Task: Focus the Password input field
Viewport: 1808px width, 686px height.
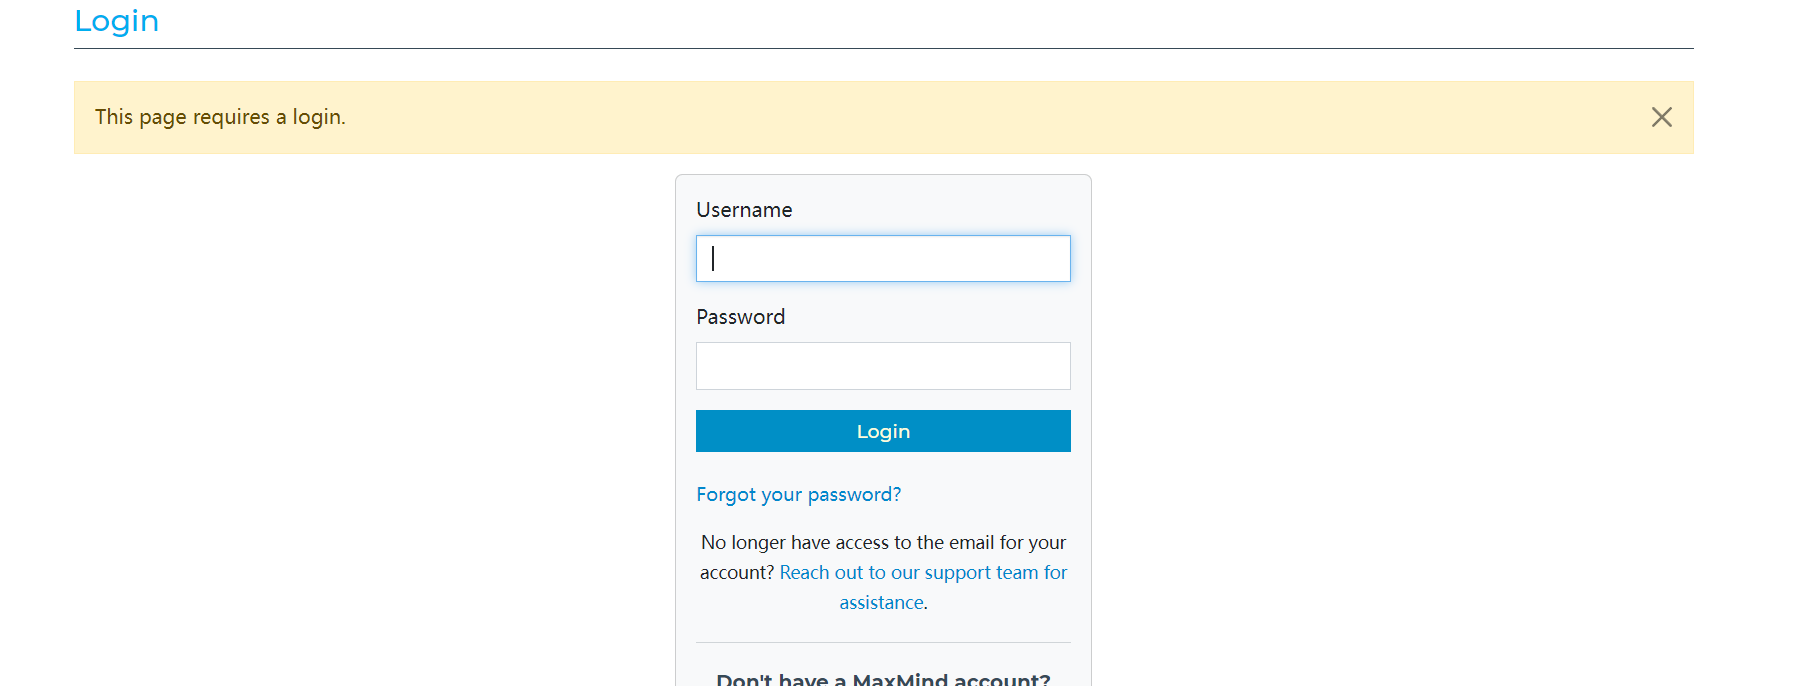Action: [883, 366]
